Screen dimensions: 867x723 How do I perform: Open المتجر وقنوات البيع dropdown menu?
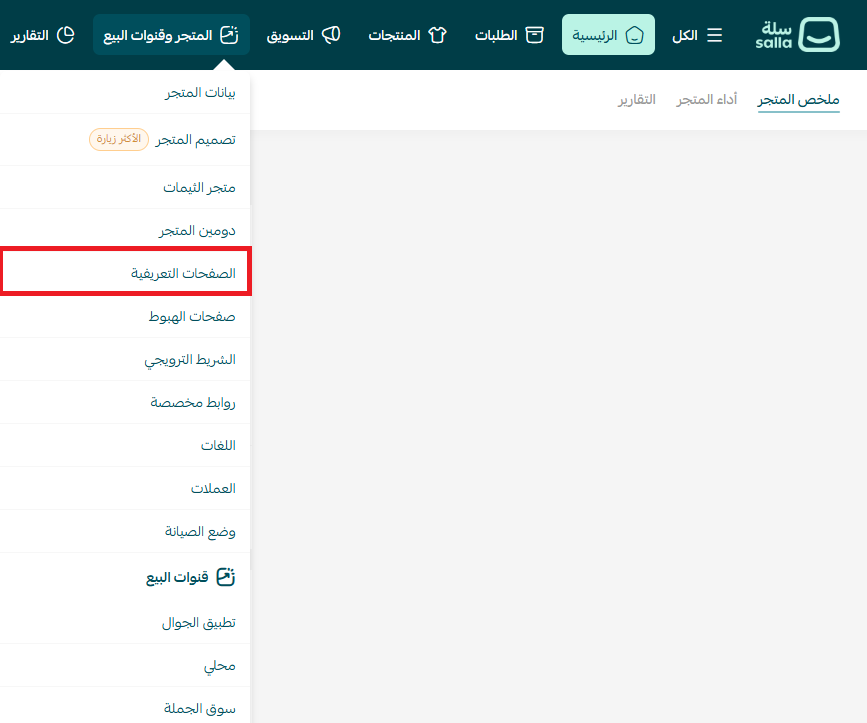pyautogui.click(x=171, y=35)
